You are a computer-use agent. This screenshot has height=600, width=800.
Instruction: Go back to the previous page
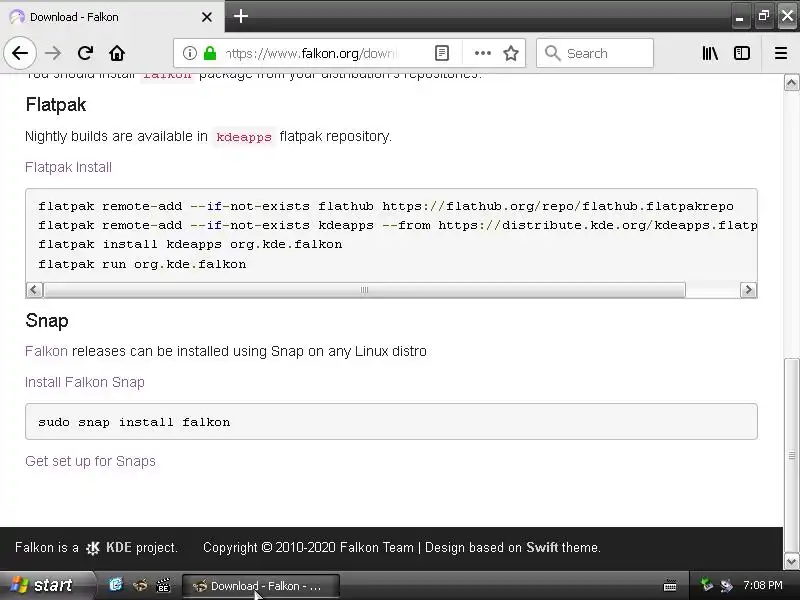point(20,53)
